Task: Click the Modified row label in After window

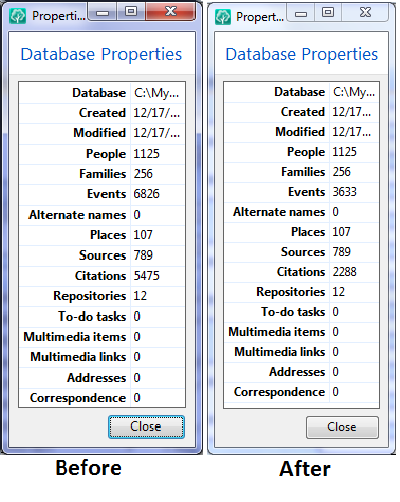Action: coord(300,132)
